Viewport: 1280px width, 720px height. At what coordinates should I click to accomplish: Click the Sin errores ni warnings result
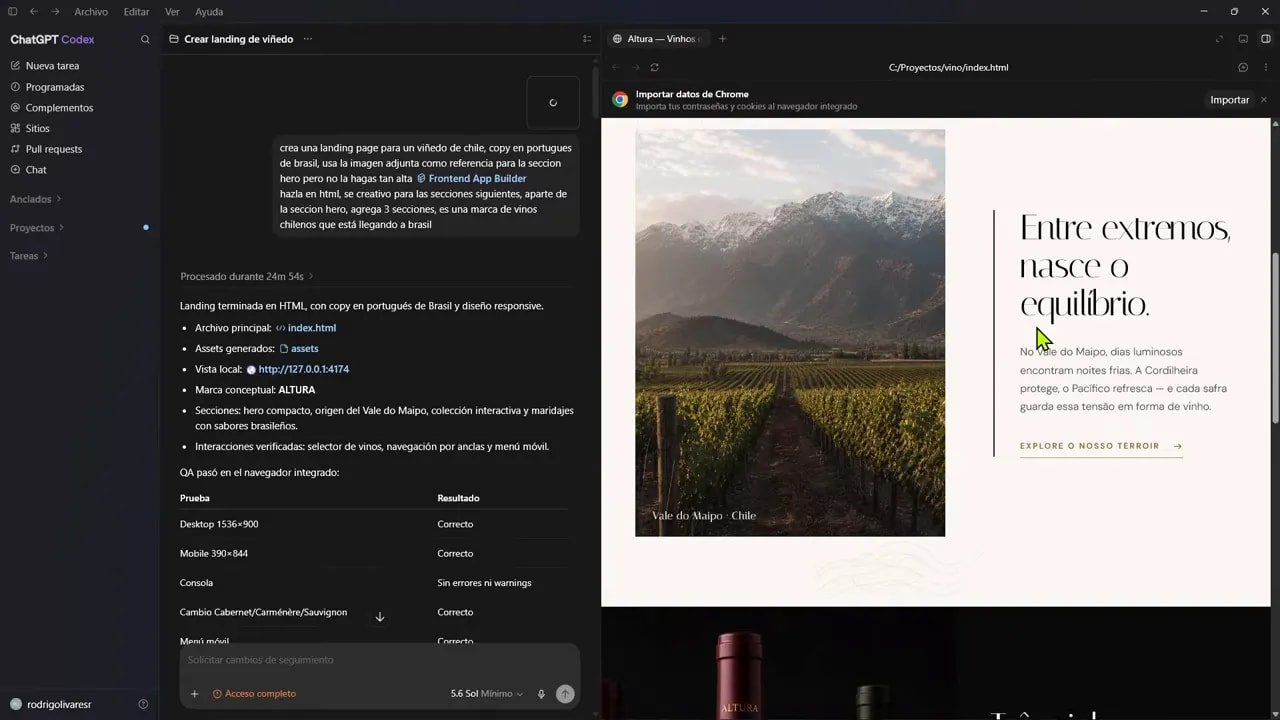tap(484, 583)
